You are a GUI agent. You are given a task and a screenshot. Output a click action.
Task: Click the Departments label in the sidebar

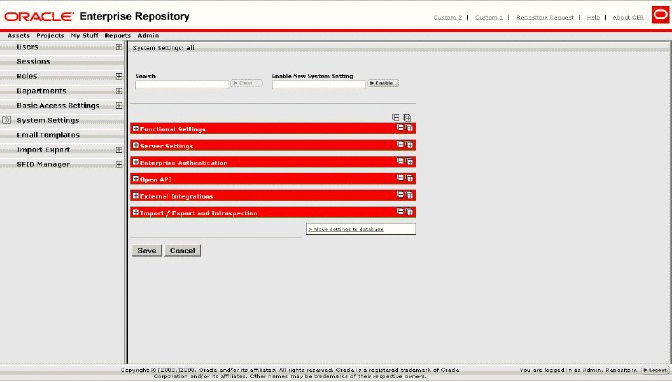coord(41,91)
